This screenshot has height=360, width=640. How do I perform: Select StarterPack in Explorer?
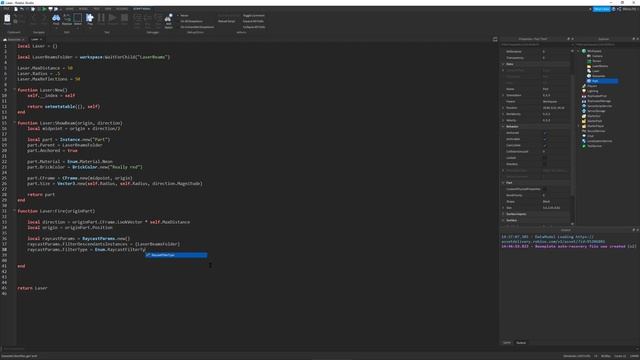click(x=595, y=121)
